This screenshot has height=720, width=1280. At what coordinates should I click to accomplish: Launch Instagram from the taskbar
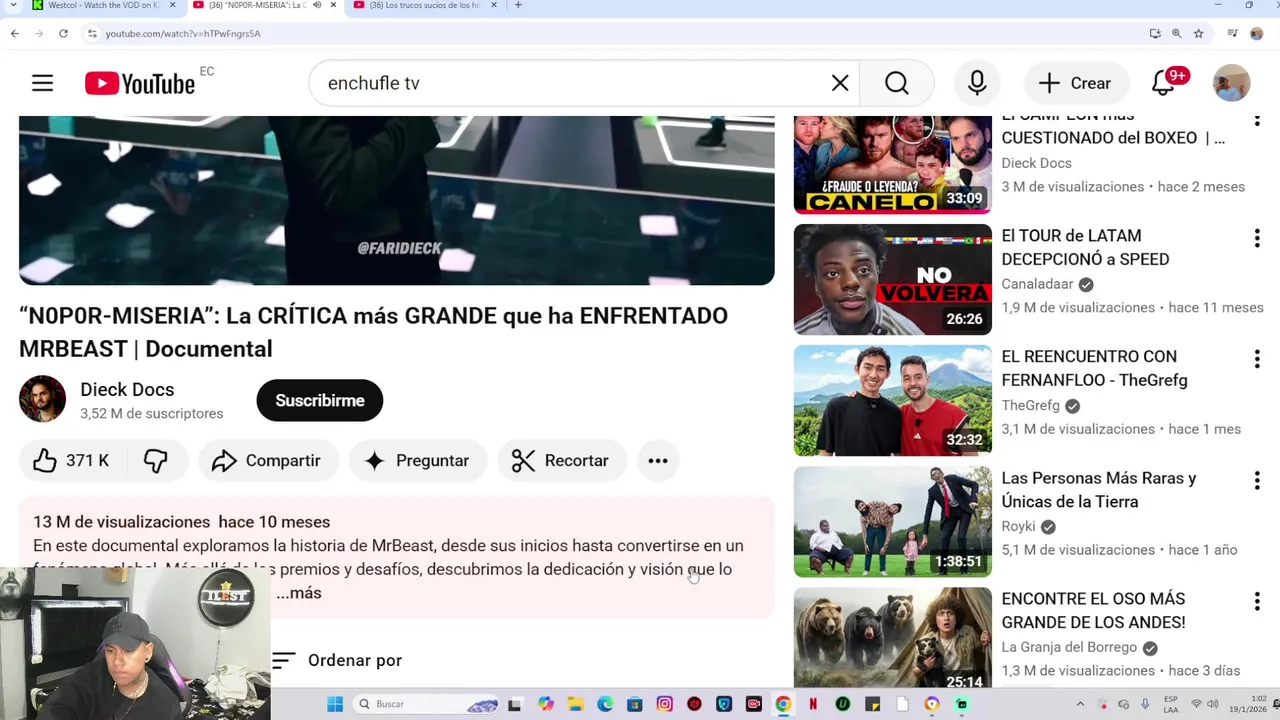coord(665,704)
